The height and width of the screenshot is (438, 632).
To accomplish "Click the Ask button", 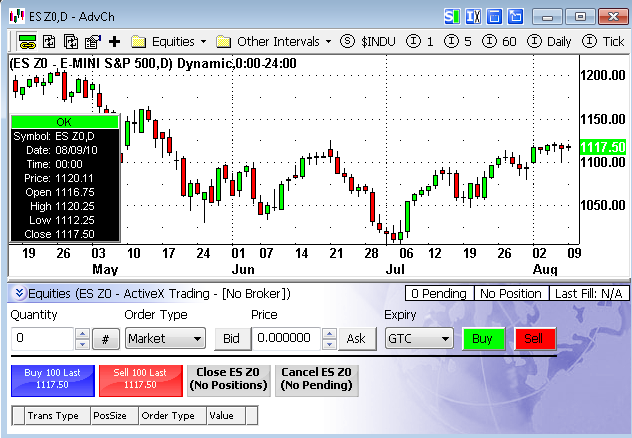I will pos(356,338).
